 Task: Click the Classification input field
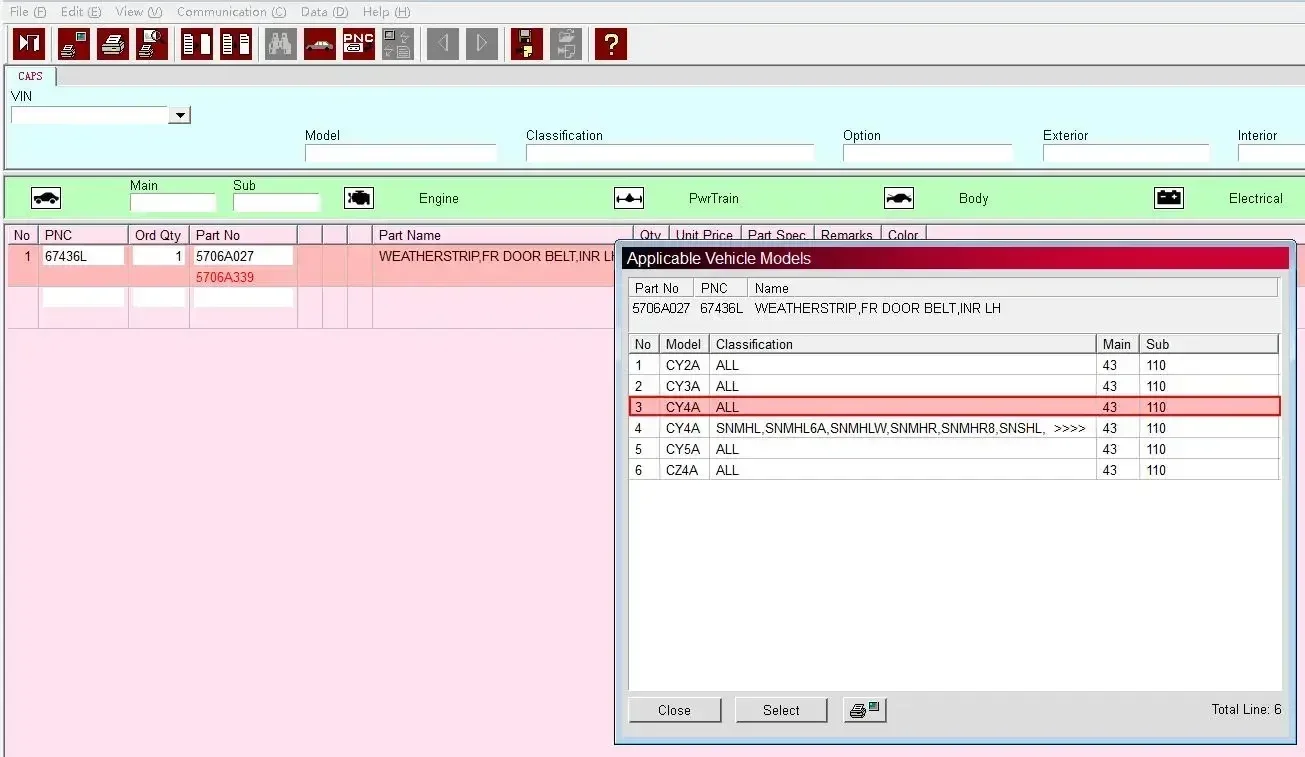tap(670, 153)
